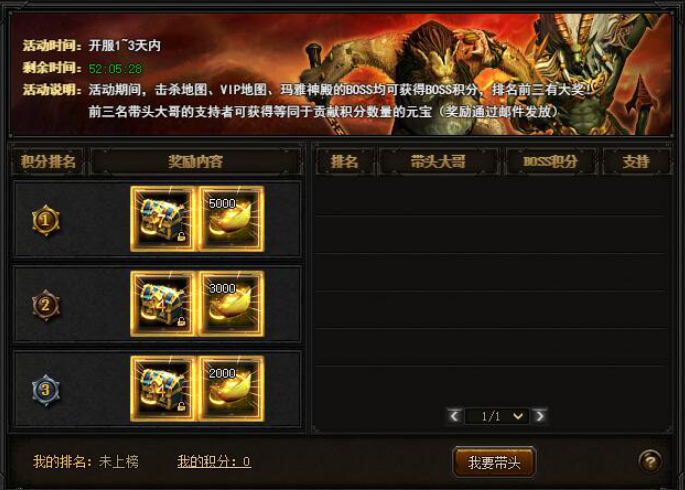Viewport: 685px width, 490px height.
Task: Click the first-place treasure chest reward
Action: tap(163, 219)
